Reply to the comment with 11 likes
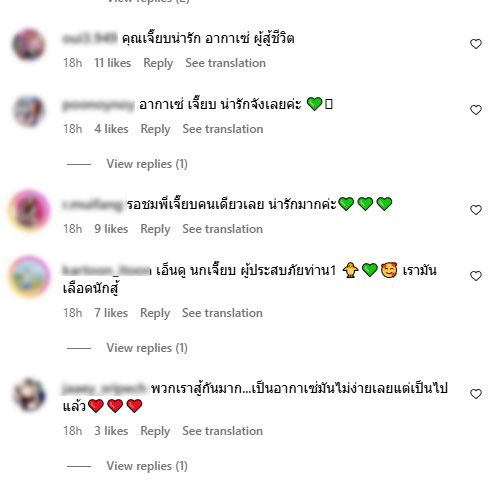This screenshot has width=493, height=489. (x=158, y=63)
